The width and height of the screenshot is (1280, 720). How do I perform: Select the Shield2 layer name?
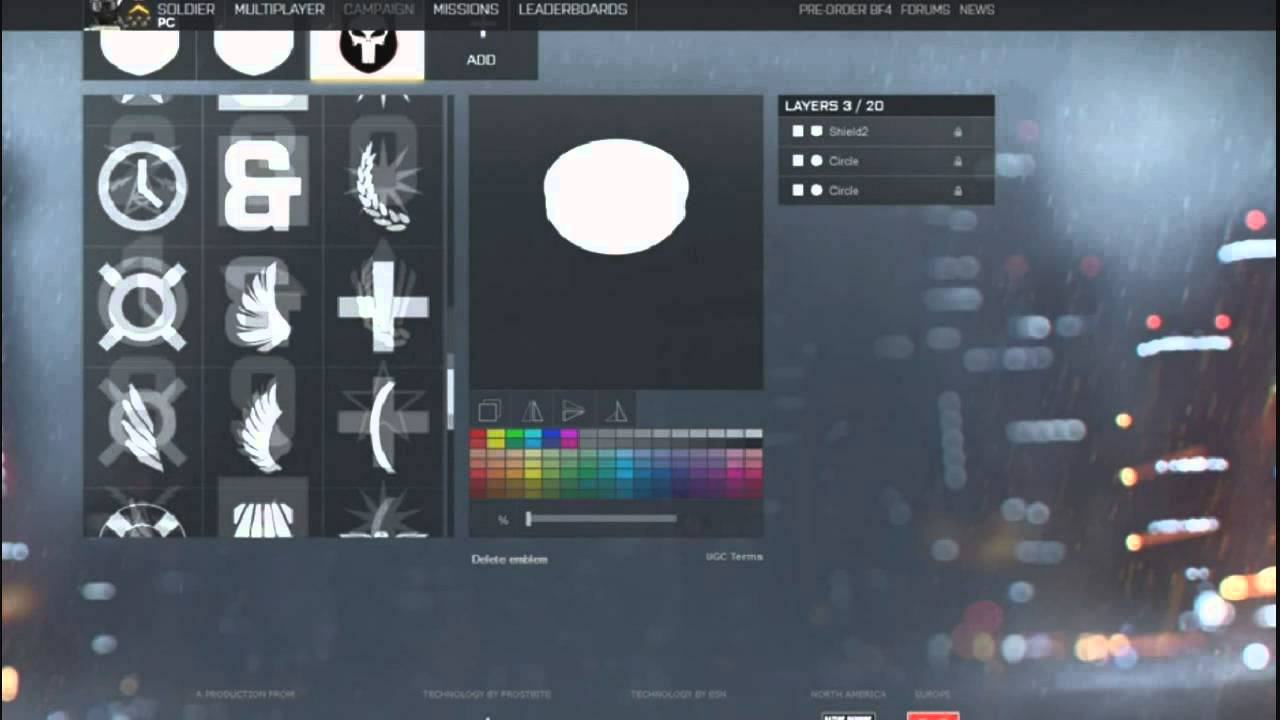pos(849,131)
